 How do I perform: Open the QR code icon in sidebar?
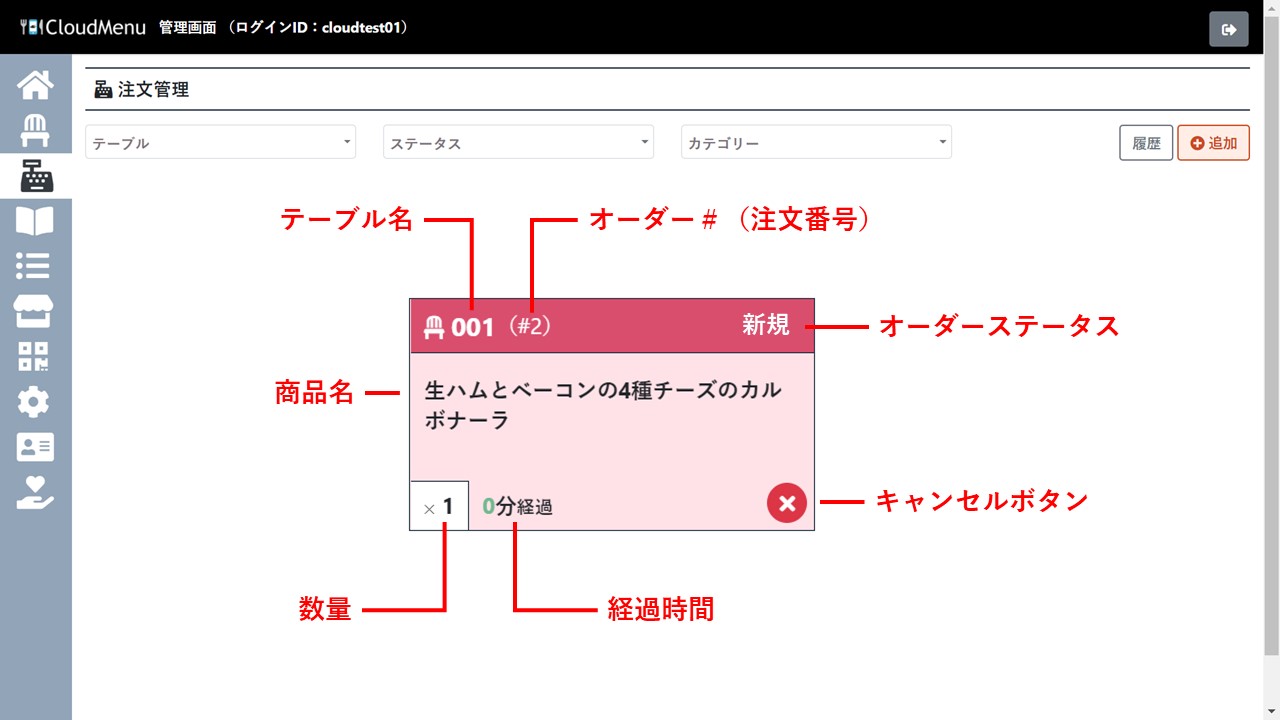35,357
